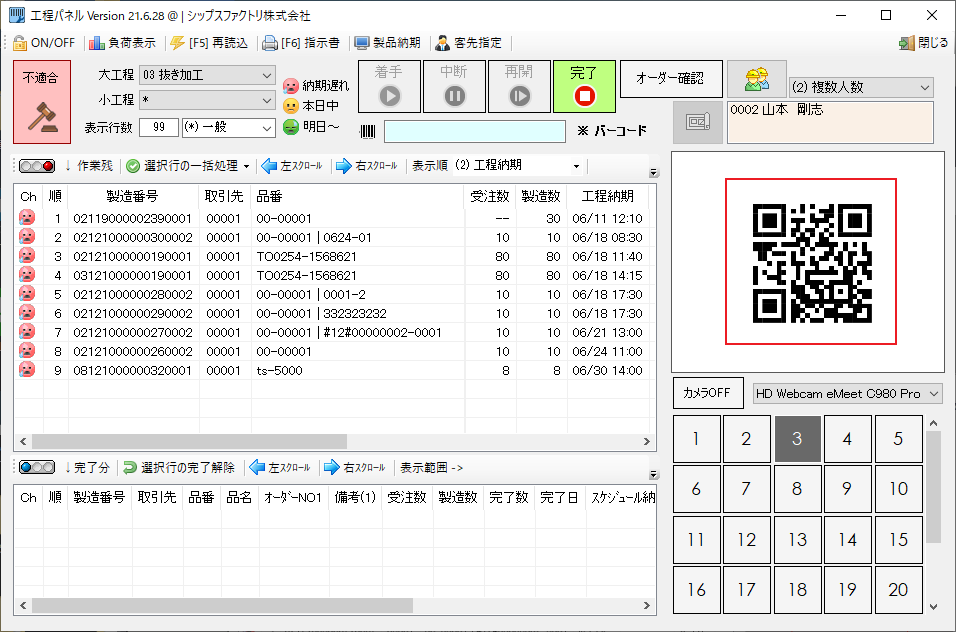Click the 製造番号 column header in 作業残 table
956x632 pixels.
[132, 196]
